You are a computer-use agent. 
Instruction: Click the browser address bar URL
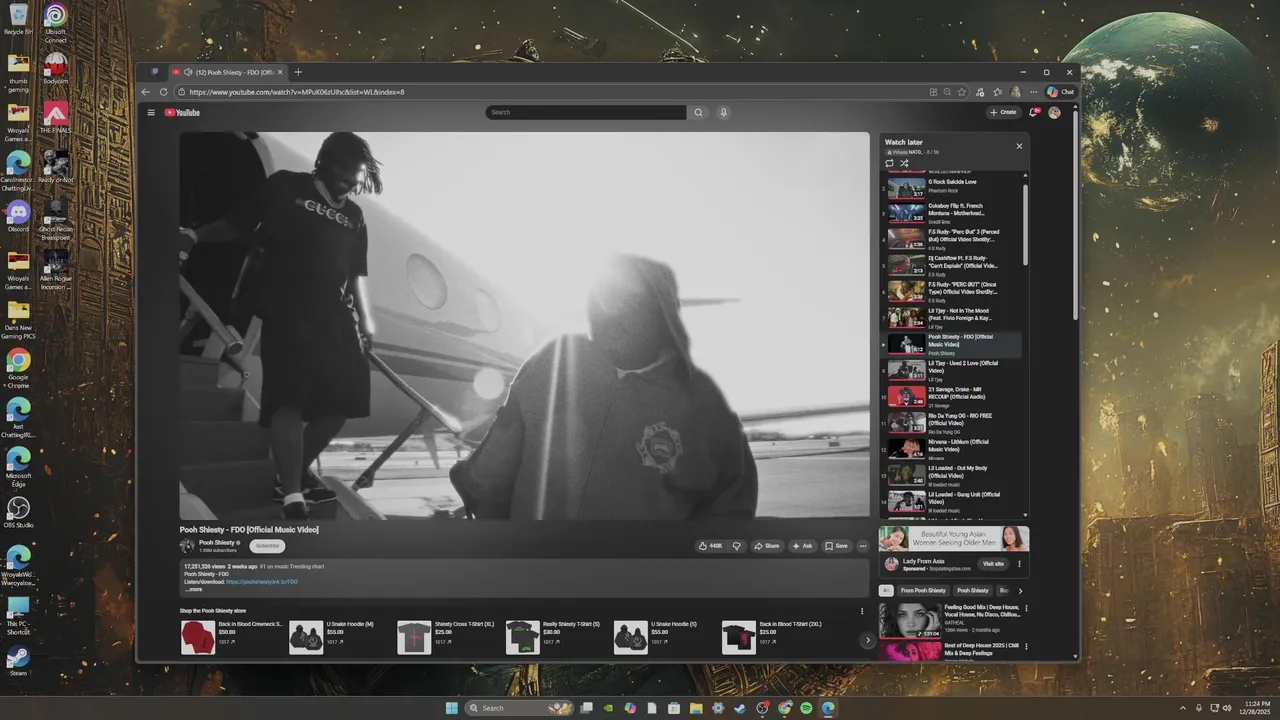(297, 92)
